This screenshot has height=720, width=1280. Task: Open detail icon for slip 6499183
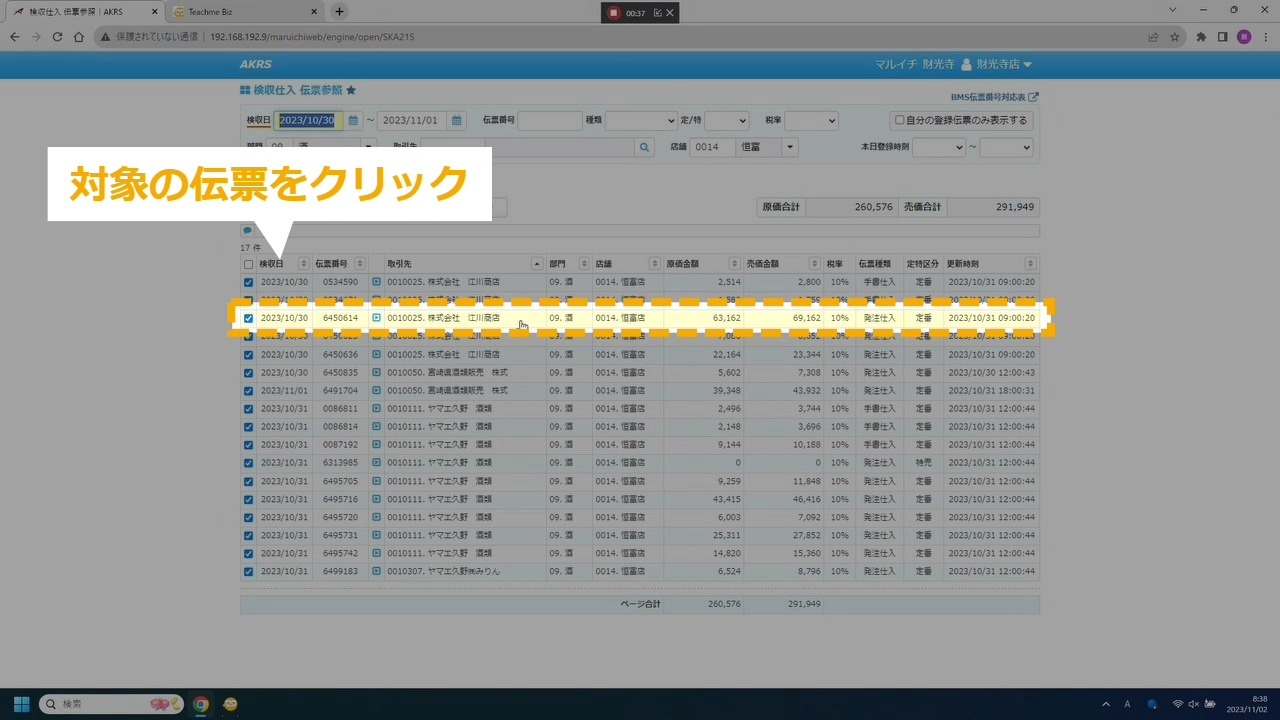pyautogui.click(x=377, y=571)
